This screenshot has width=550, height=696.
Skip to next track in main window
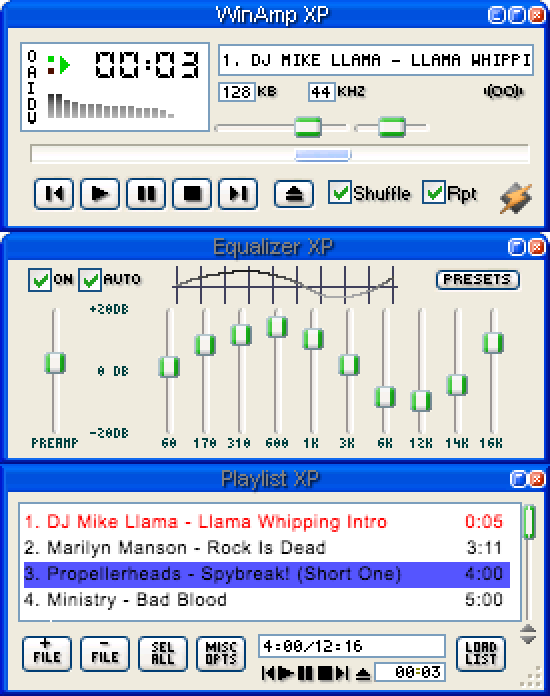tap(238, 194)
